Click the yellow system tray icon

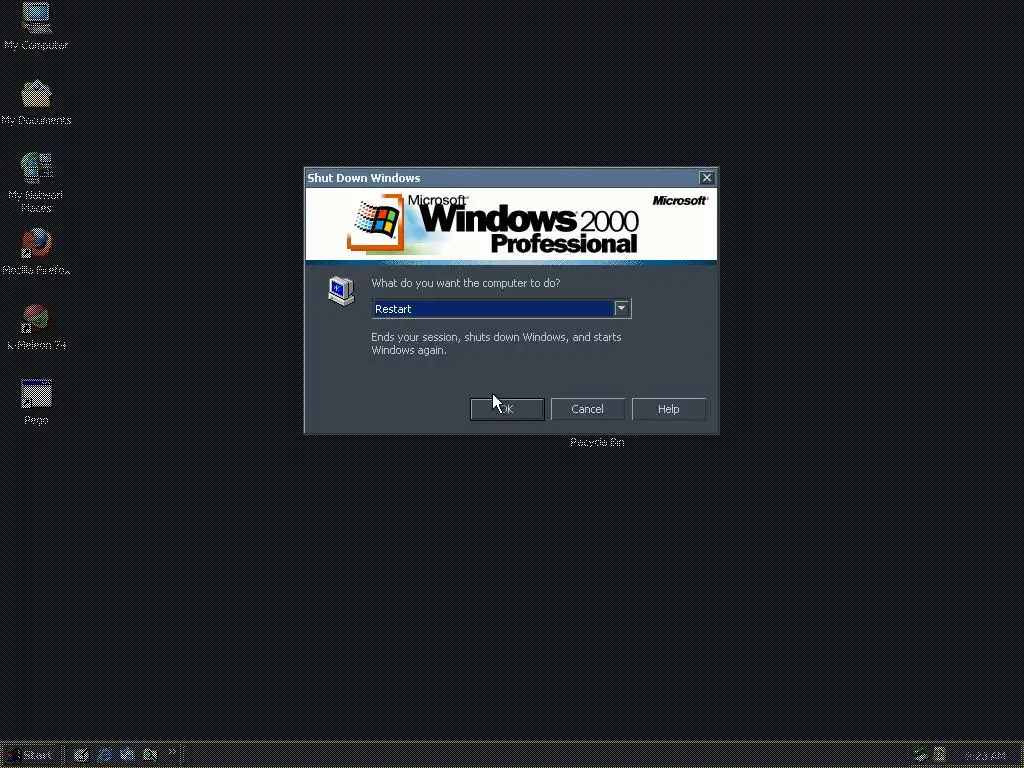tap(939, 755)
